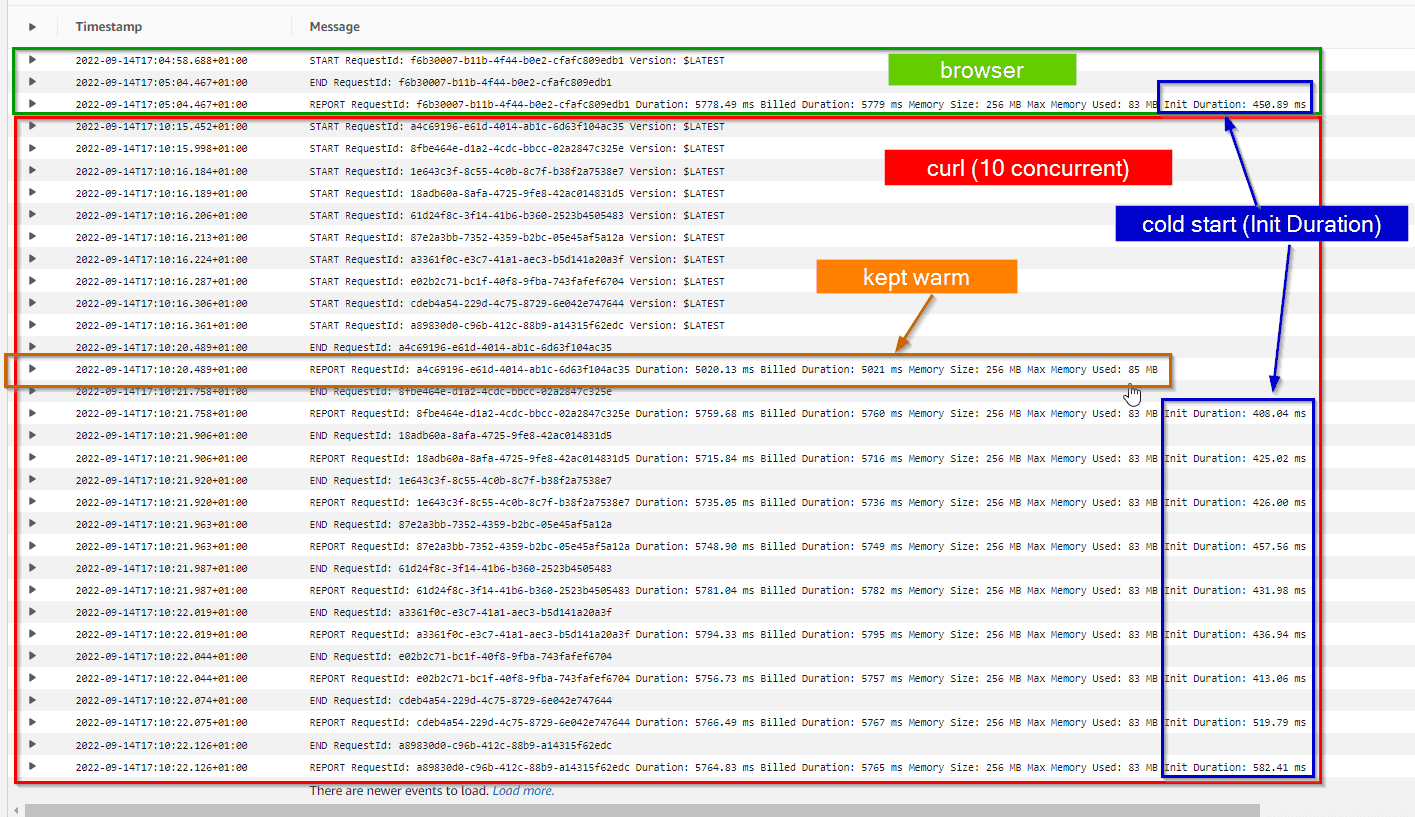1415x817 pixels.
Task: Click the Load more link
Action: click(523, 791)
